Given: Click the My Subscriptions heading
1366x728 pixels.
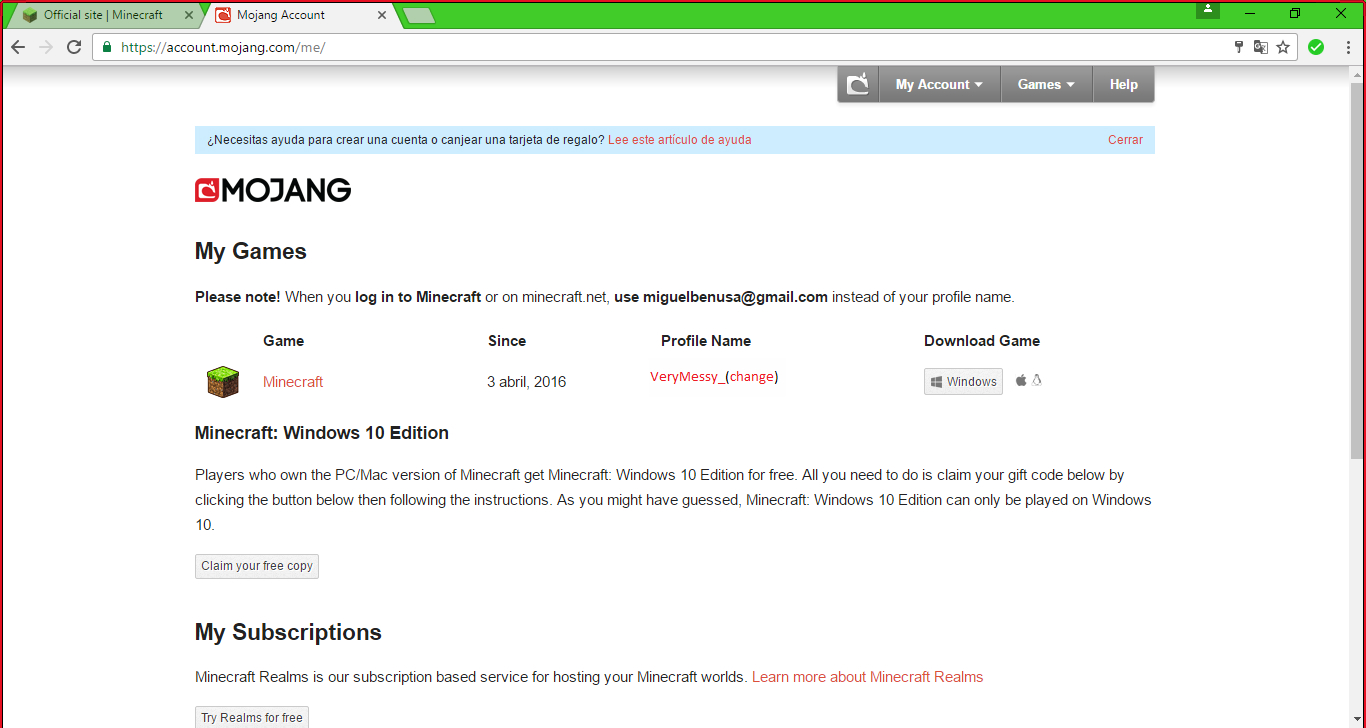Looking at the screenshot, I should point(288,632).
